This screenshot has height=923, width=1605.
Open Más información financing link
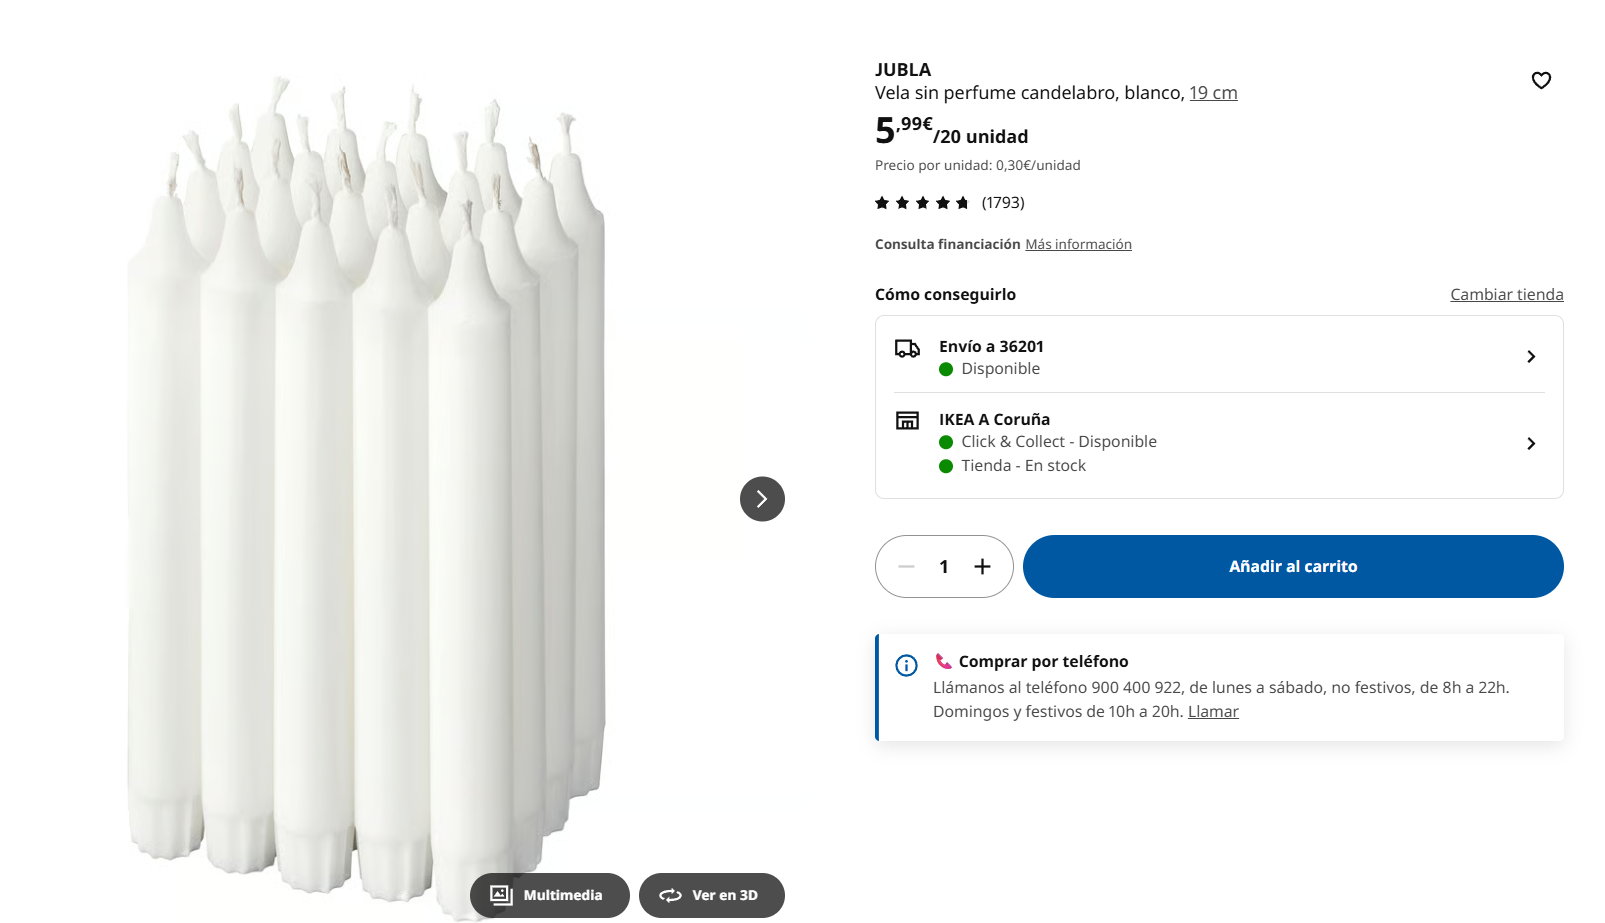pos(1078,244)
